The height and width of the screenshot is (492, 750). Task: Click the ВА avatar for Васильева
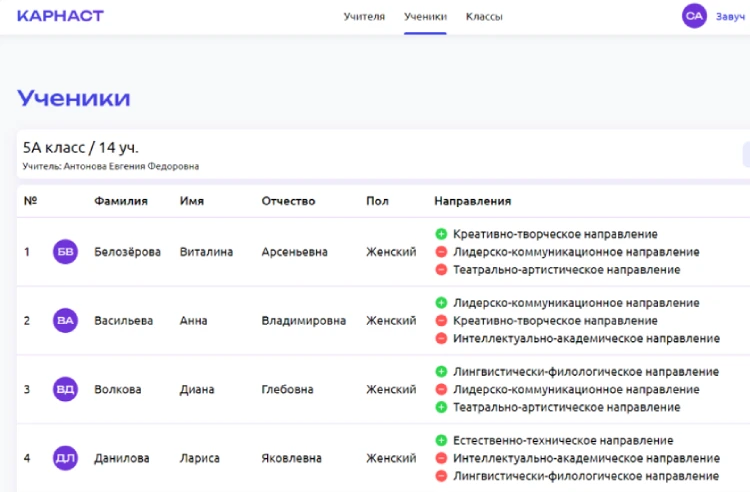tap(65, 320)
